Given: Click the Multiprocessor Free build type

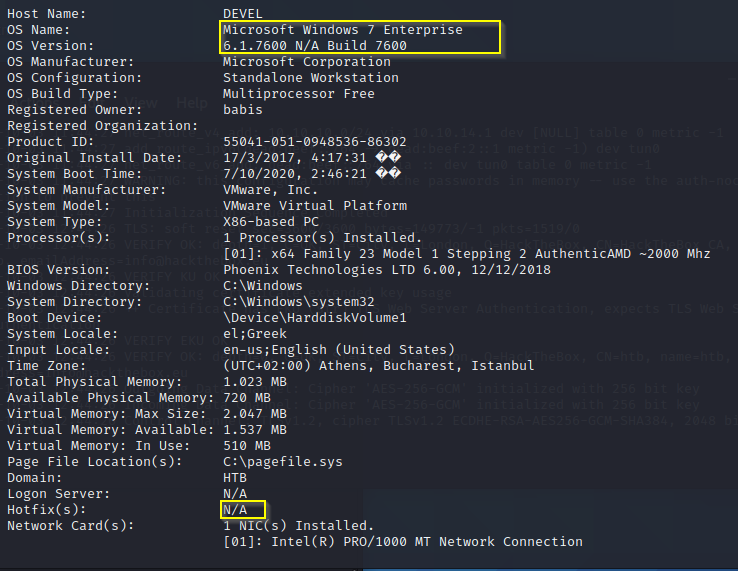Looking at the screenshot, I should pos(298,94).
